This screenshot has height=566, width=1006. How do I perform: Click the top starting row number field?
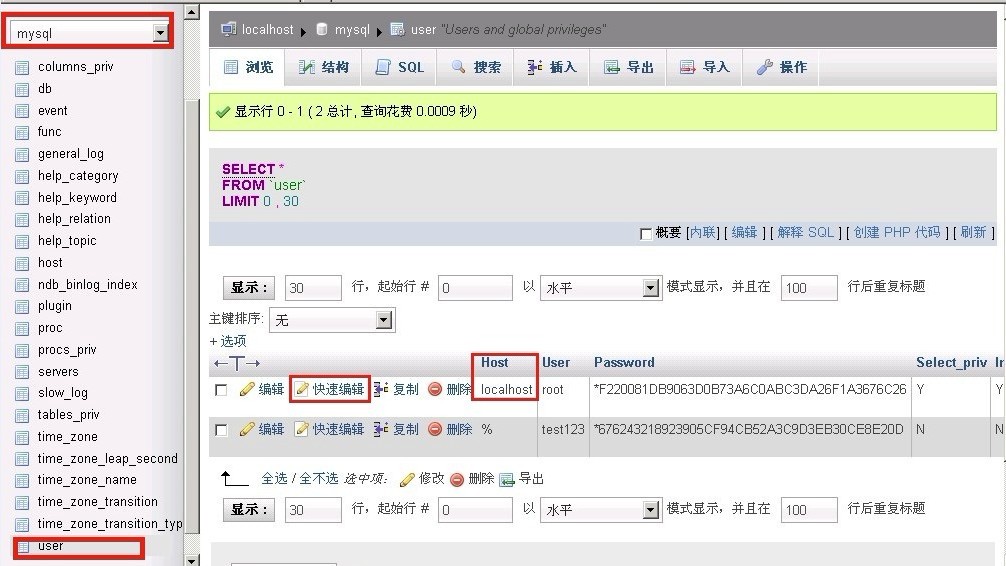coord(473,288)
